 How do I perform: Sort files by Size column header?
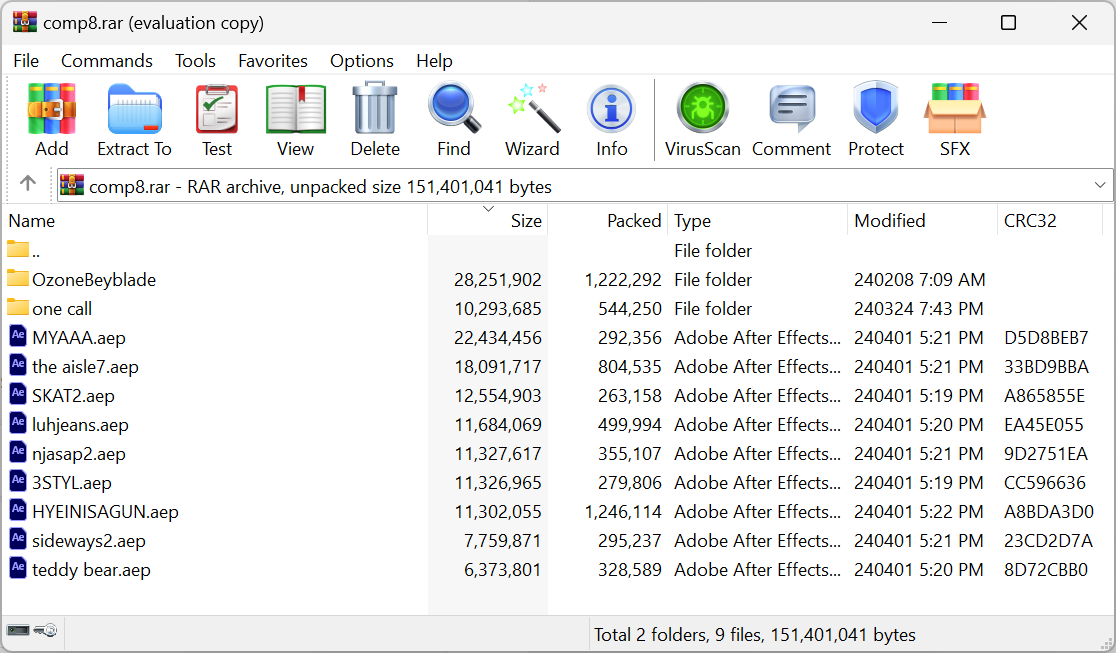coord(525,221)
